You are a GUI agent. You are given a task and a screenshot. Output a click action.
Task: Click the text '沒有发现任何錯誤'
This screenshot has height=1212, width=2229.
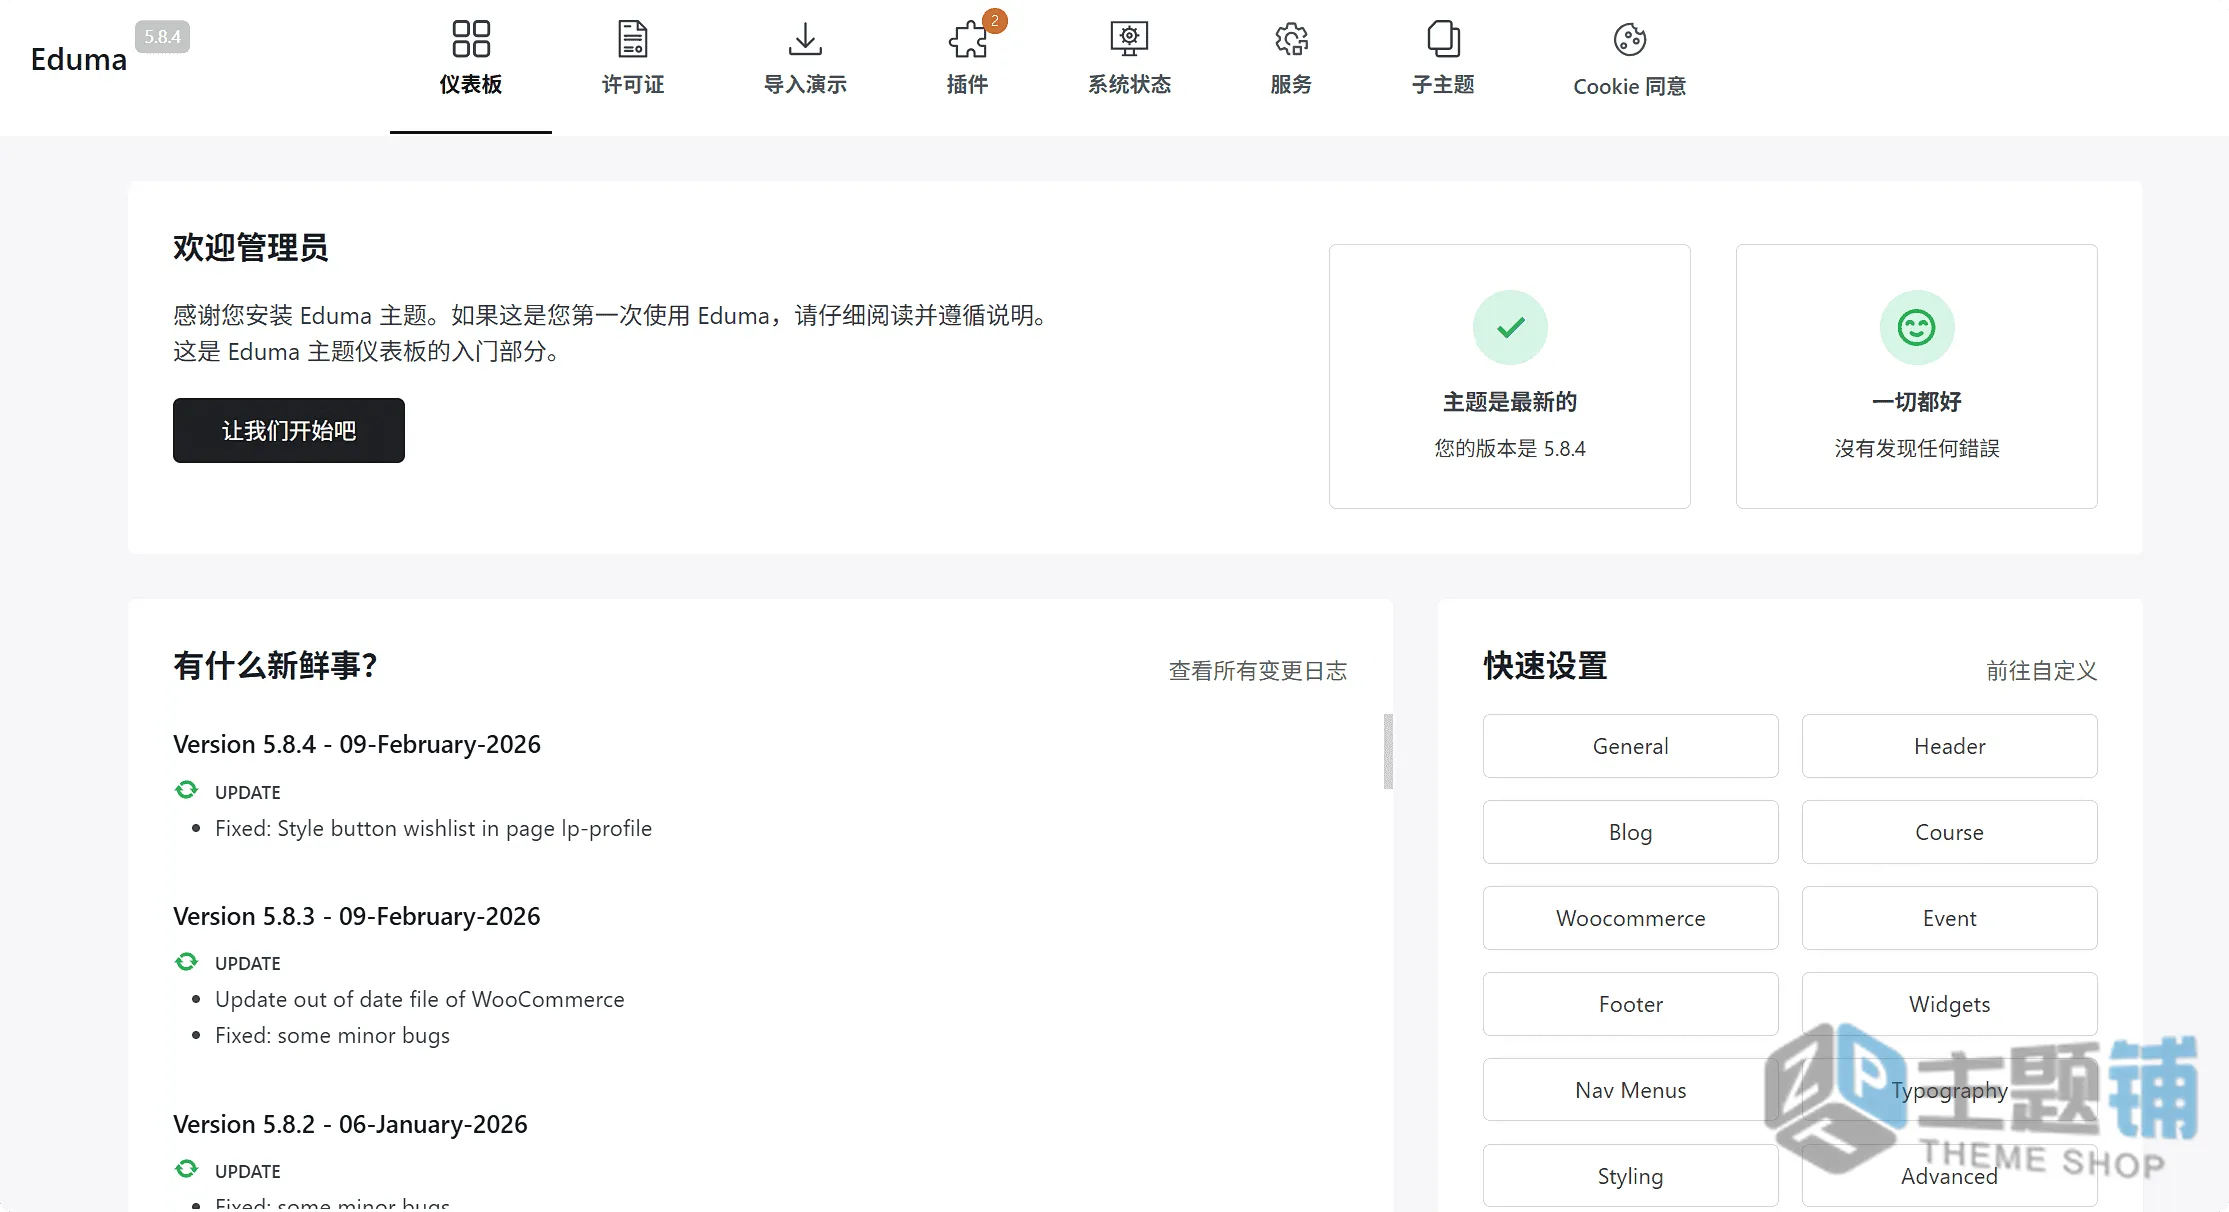(1917, 448)
